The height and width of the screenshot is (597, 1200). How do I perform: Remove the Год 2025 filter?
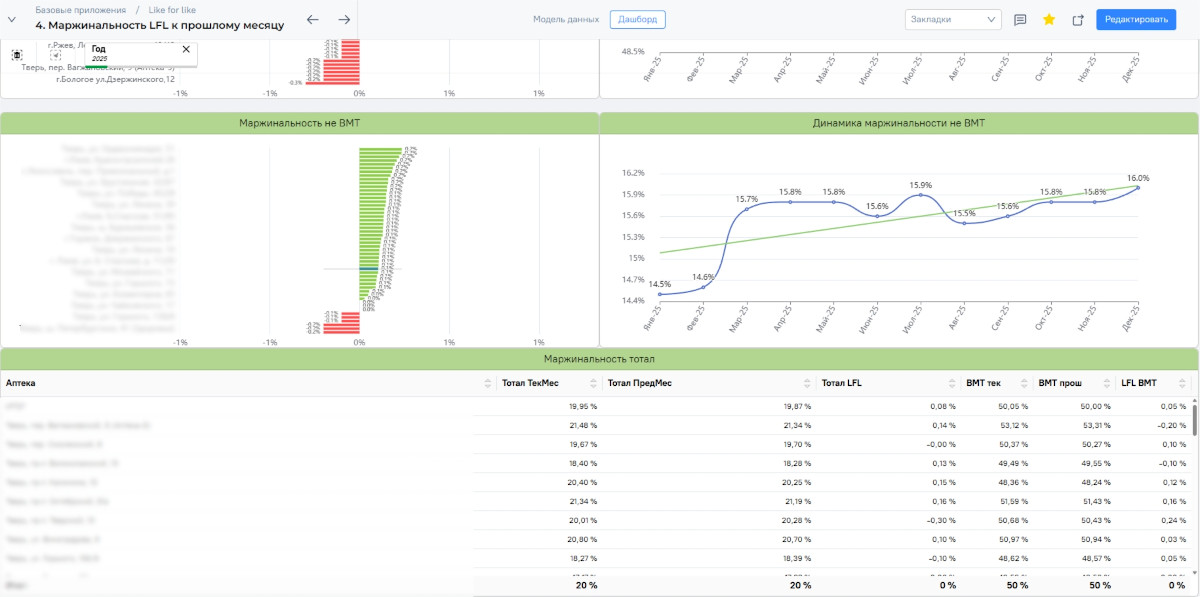pyautogui.click(x=186, y=49)
